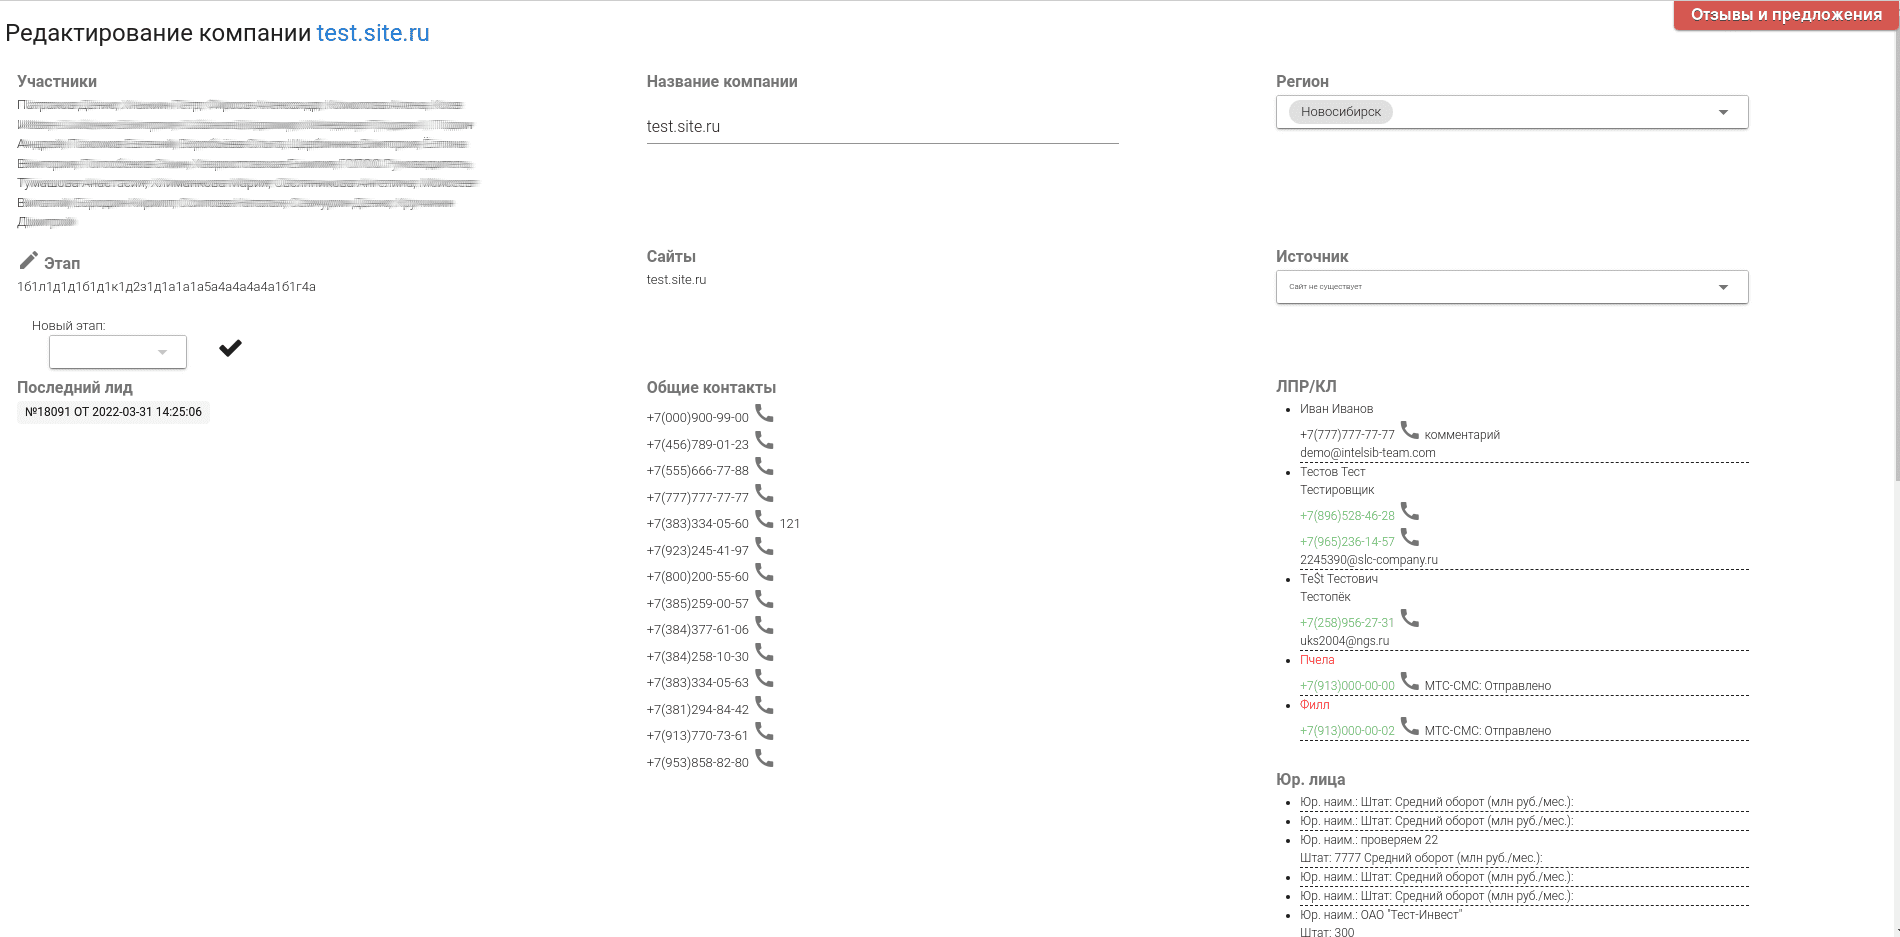The height and width of the screenshot is (937, 1900).
Task: Click phone icon for Иван Иванов's number
Action: point(1409,431)
